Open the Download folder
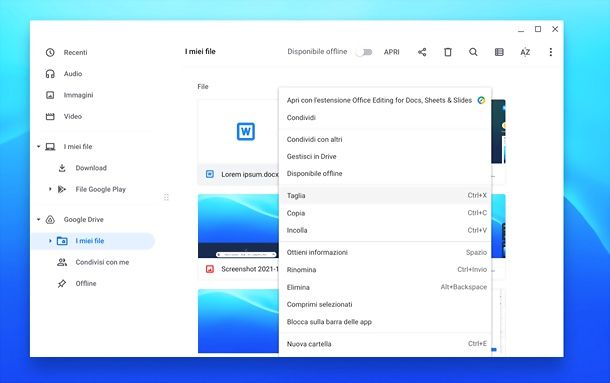 coord(91,168)
